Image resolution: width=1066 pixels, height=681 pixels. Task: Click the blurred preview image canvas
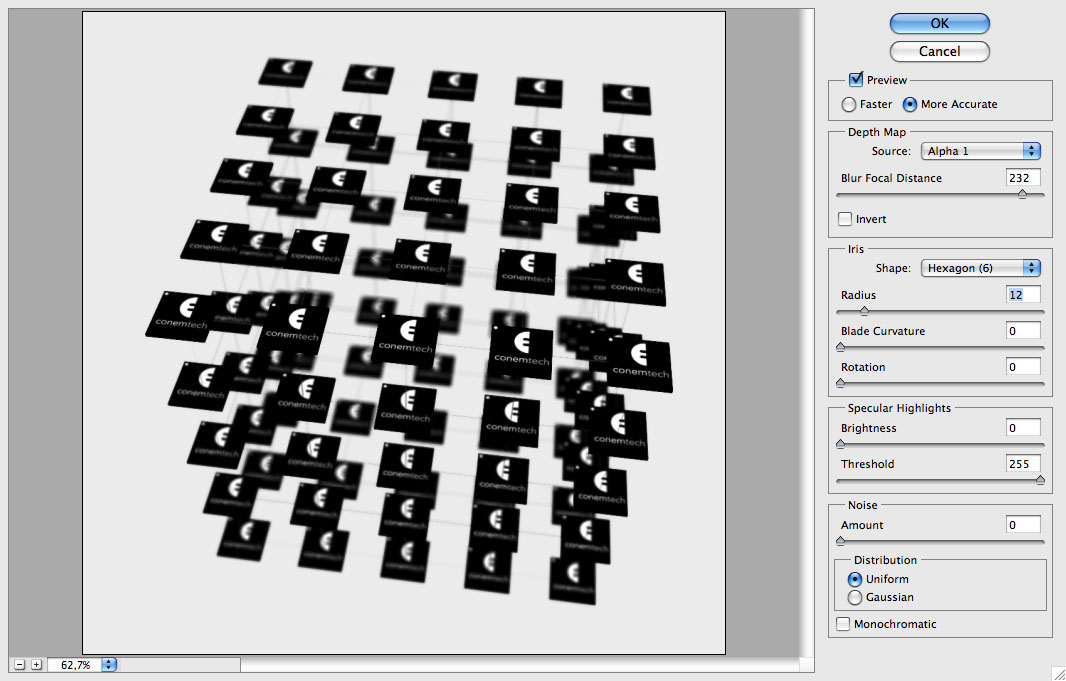coord(405,330)
